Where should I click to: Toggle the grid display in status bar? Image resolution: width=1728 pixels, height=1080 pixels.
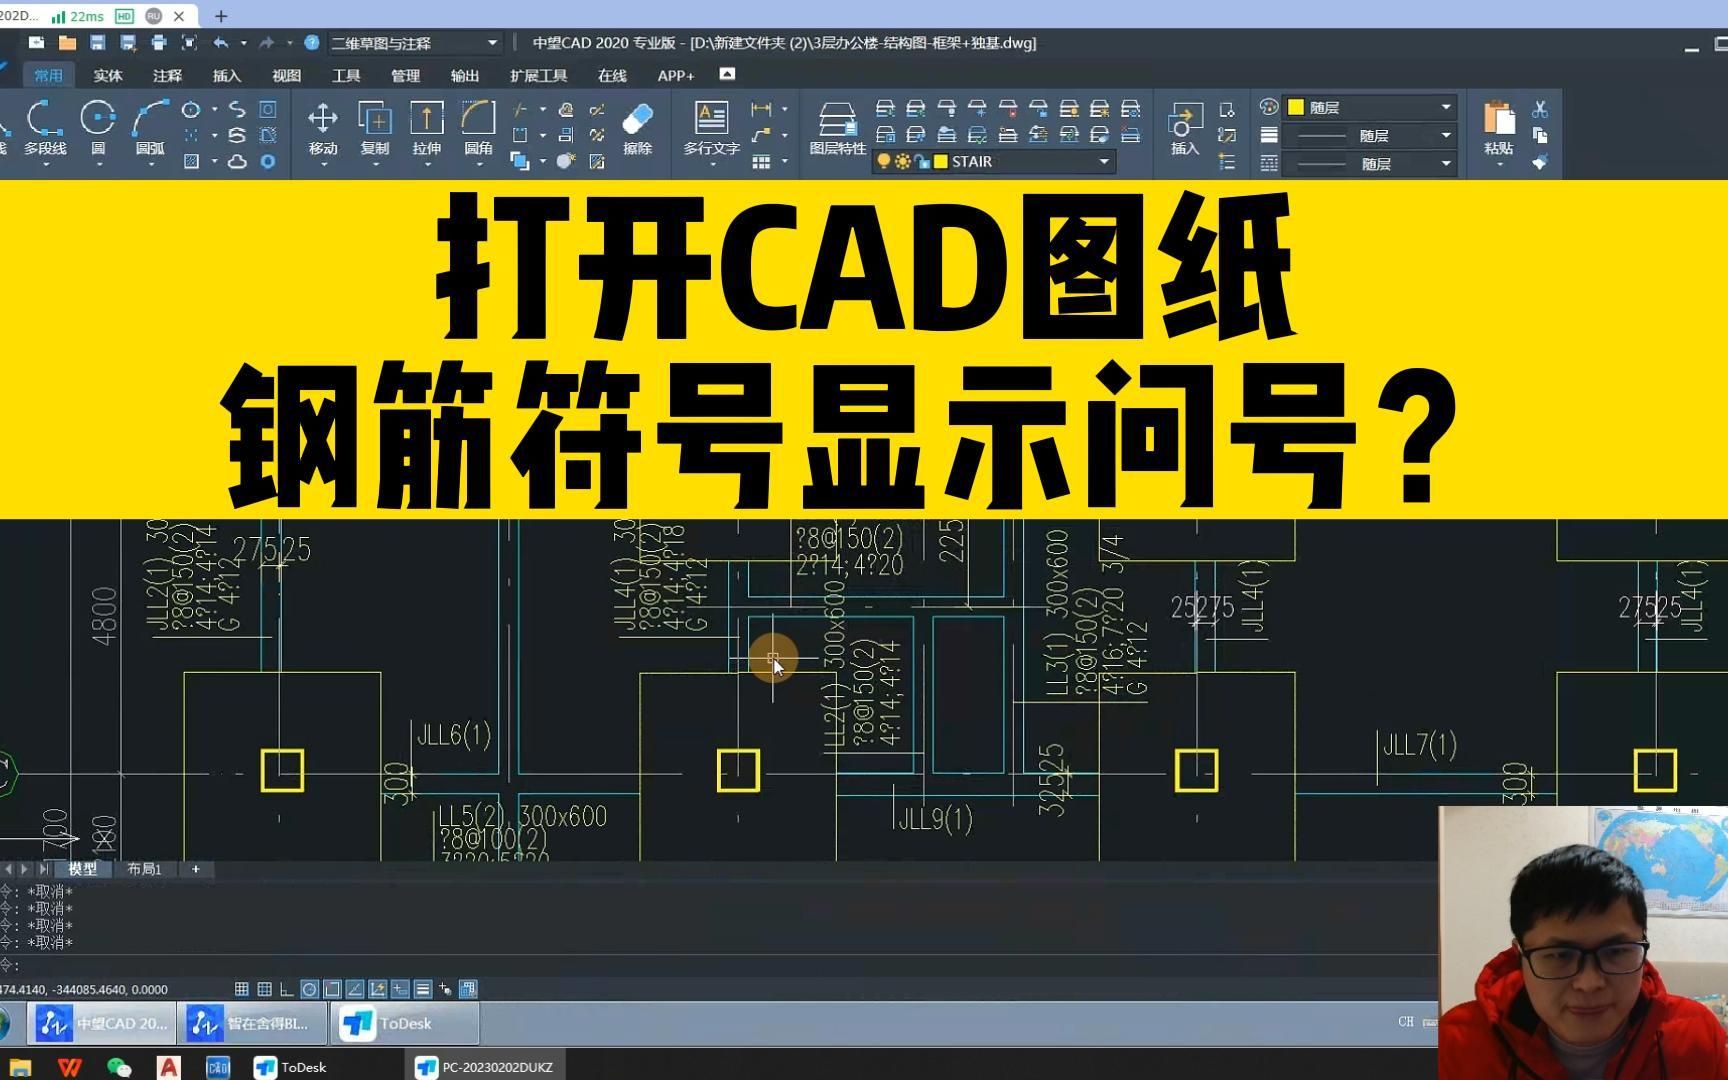click(242, 989)
